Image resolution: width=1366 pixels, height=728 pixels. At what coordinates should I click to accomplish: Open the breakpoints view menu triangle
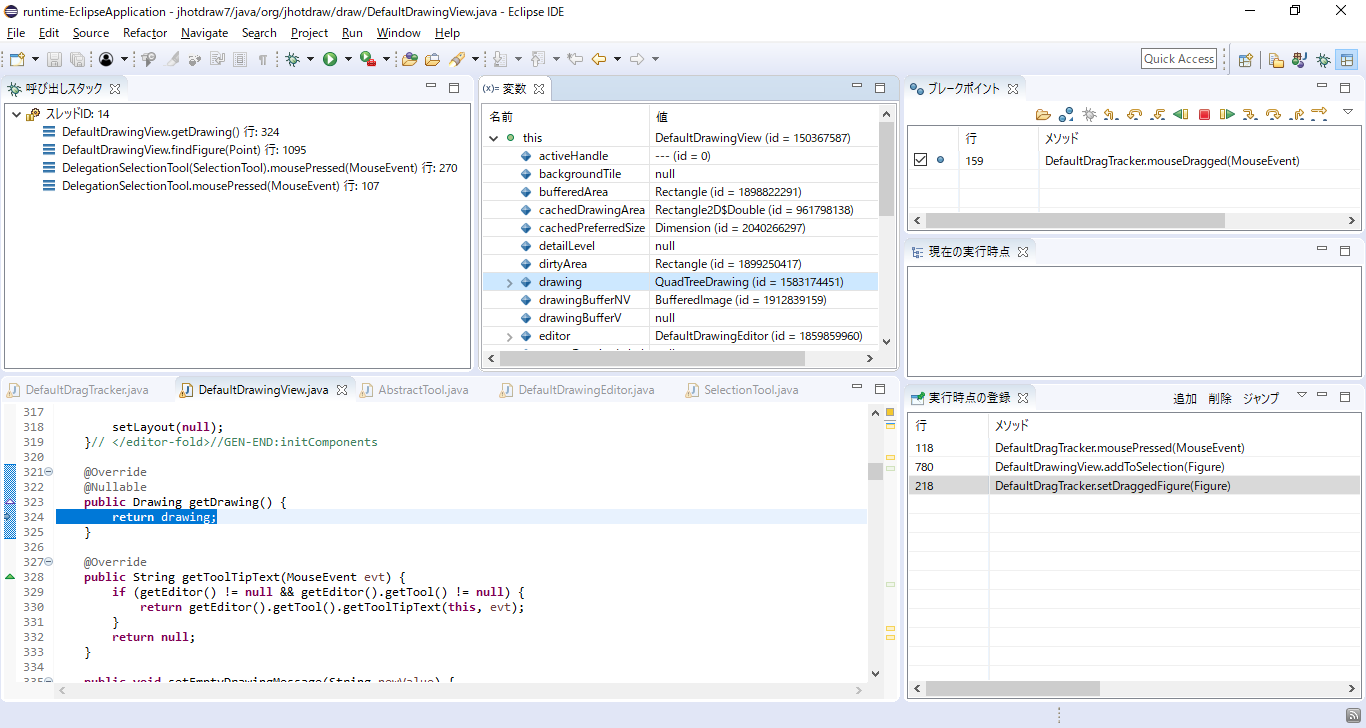tap(1347, 111)
